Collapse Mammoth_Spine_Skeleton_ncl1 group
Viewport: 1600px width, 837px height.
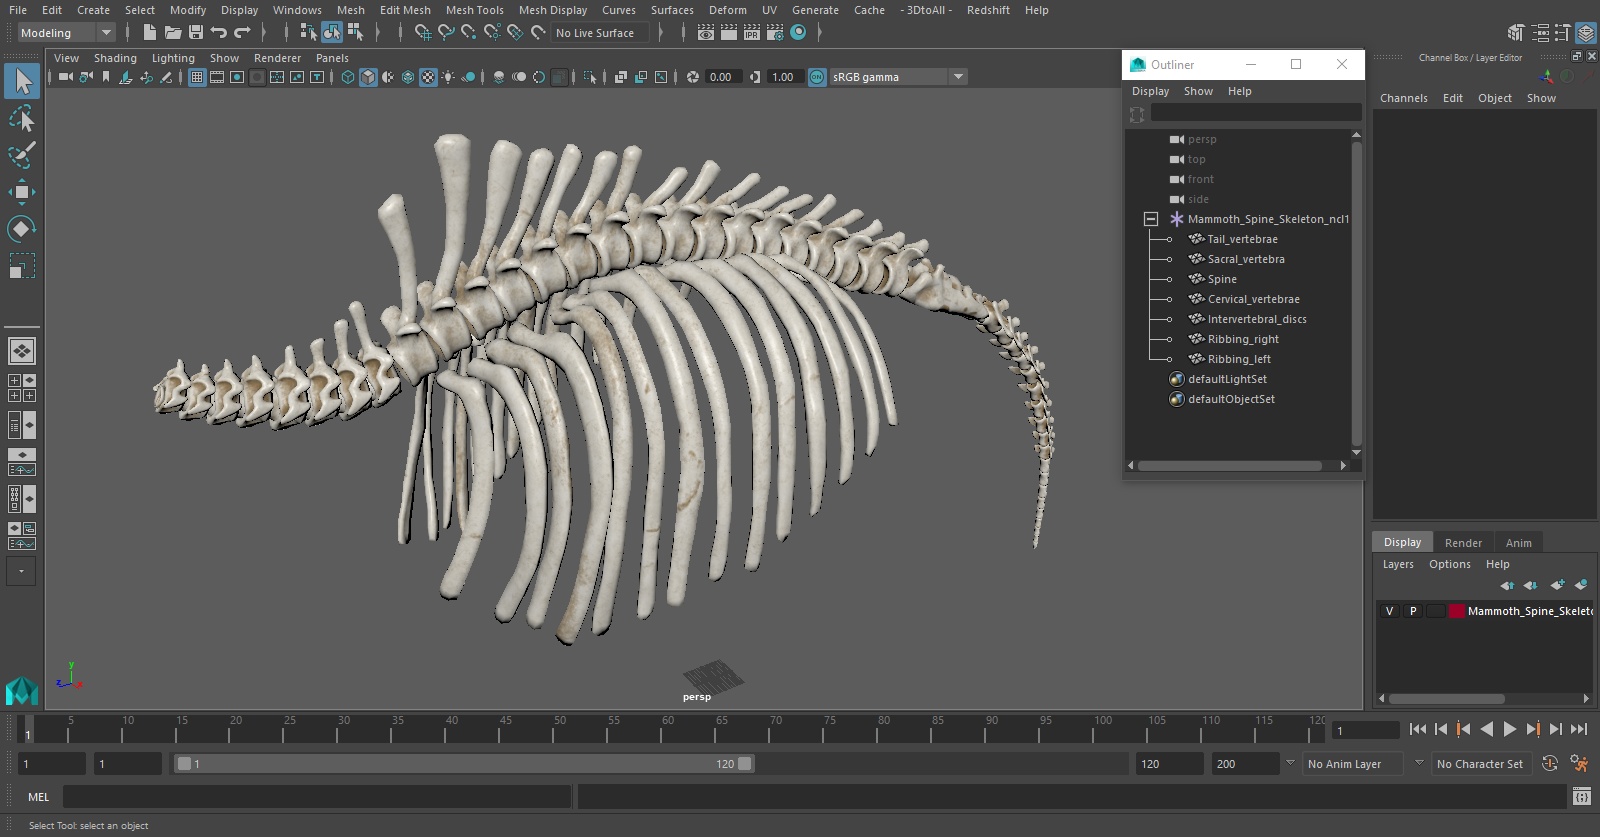click(x=1151, y=219)
